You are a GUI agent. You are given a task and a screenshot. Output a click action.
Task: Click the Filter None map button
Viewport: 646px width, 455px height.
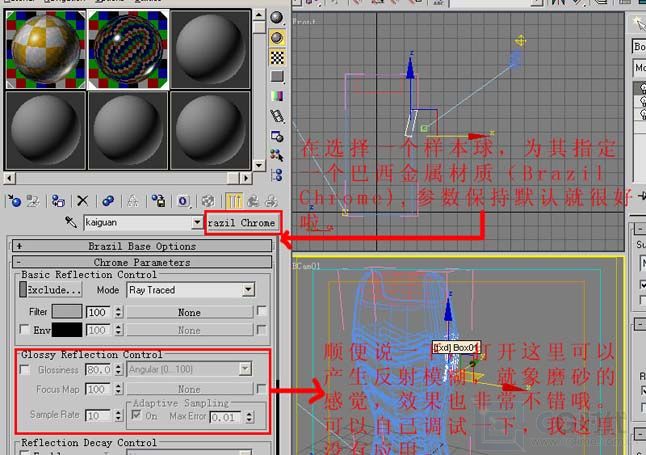click(190, 312)
